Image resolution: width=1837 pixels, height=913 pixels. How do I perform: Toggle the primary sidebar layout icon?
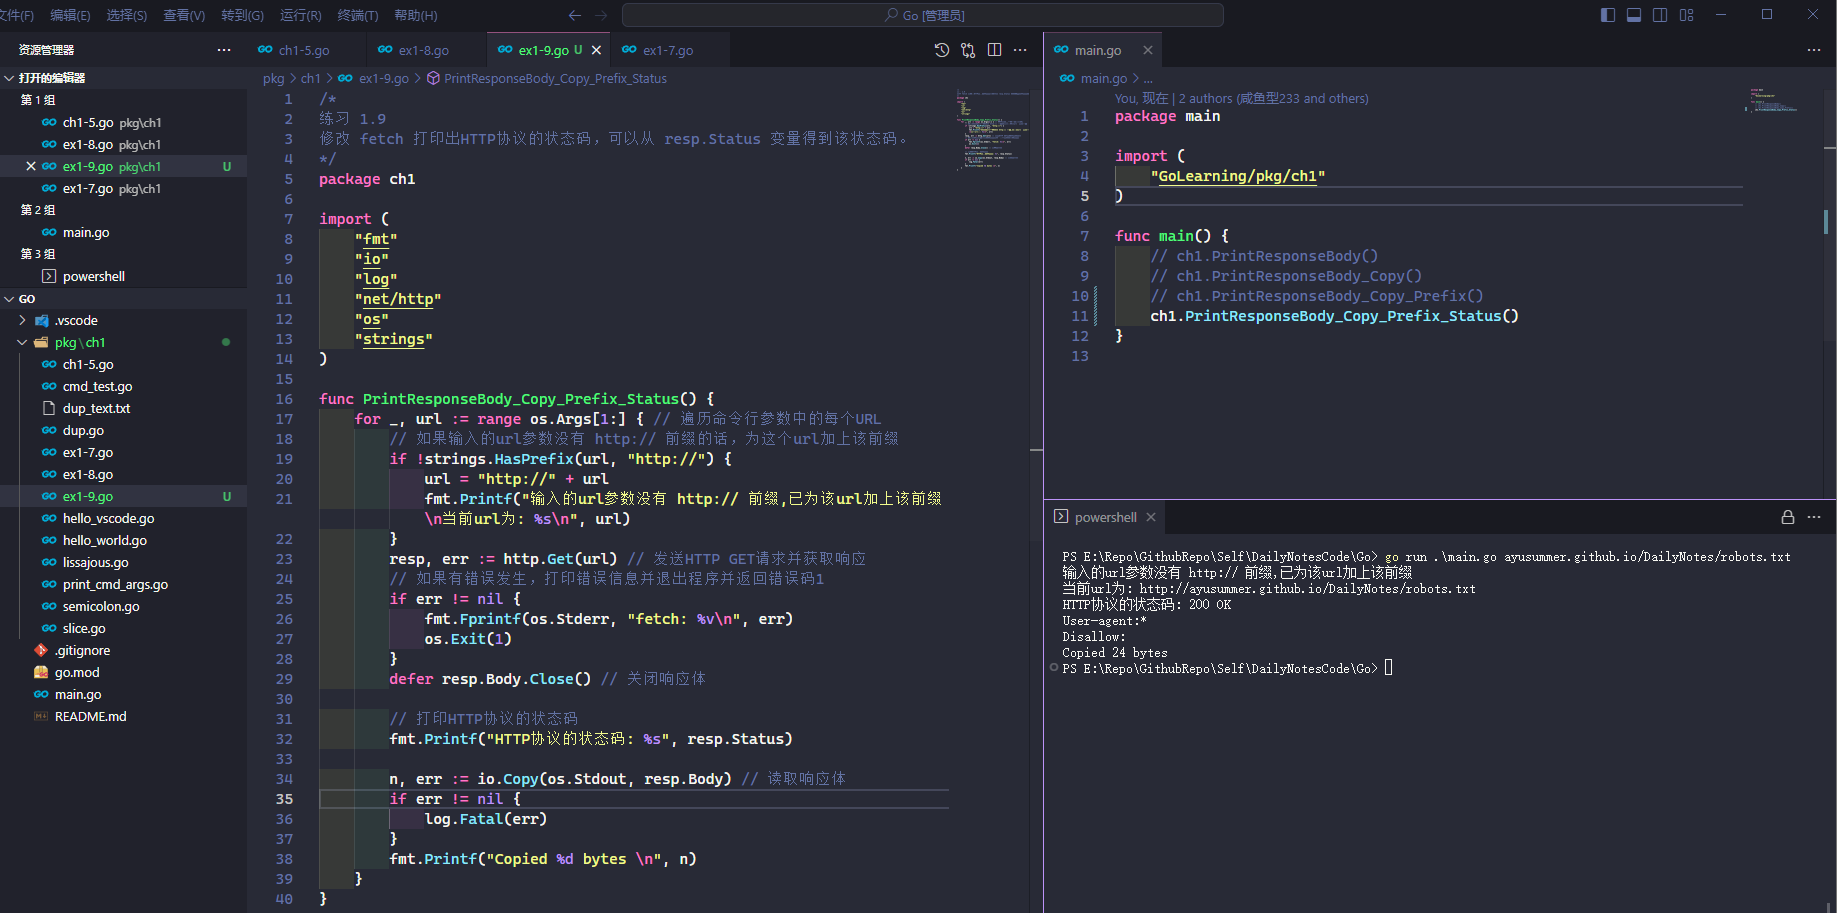pos(1608,15)
